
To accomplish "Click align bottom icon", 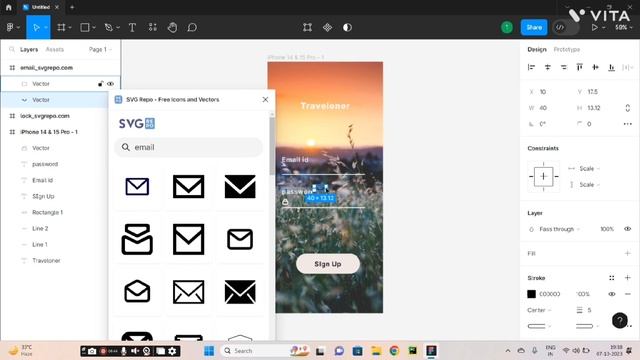I will (611, 67).
